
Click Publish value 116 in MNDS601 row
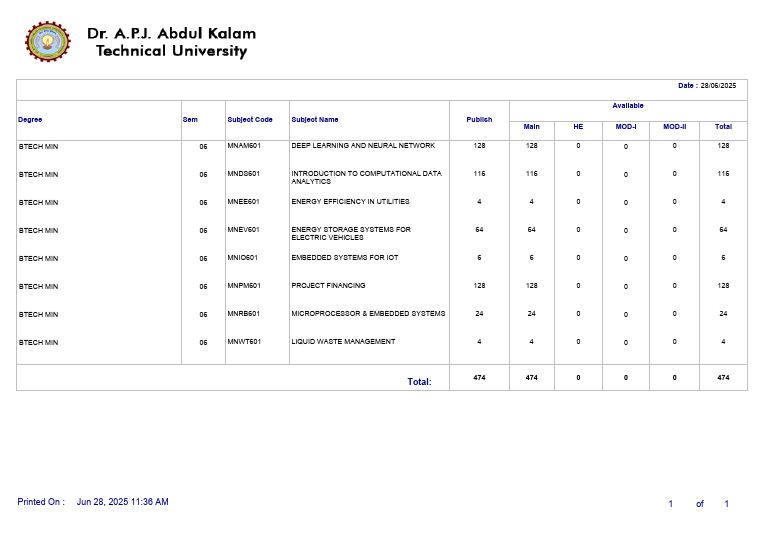pos(479,174)
